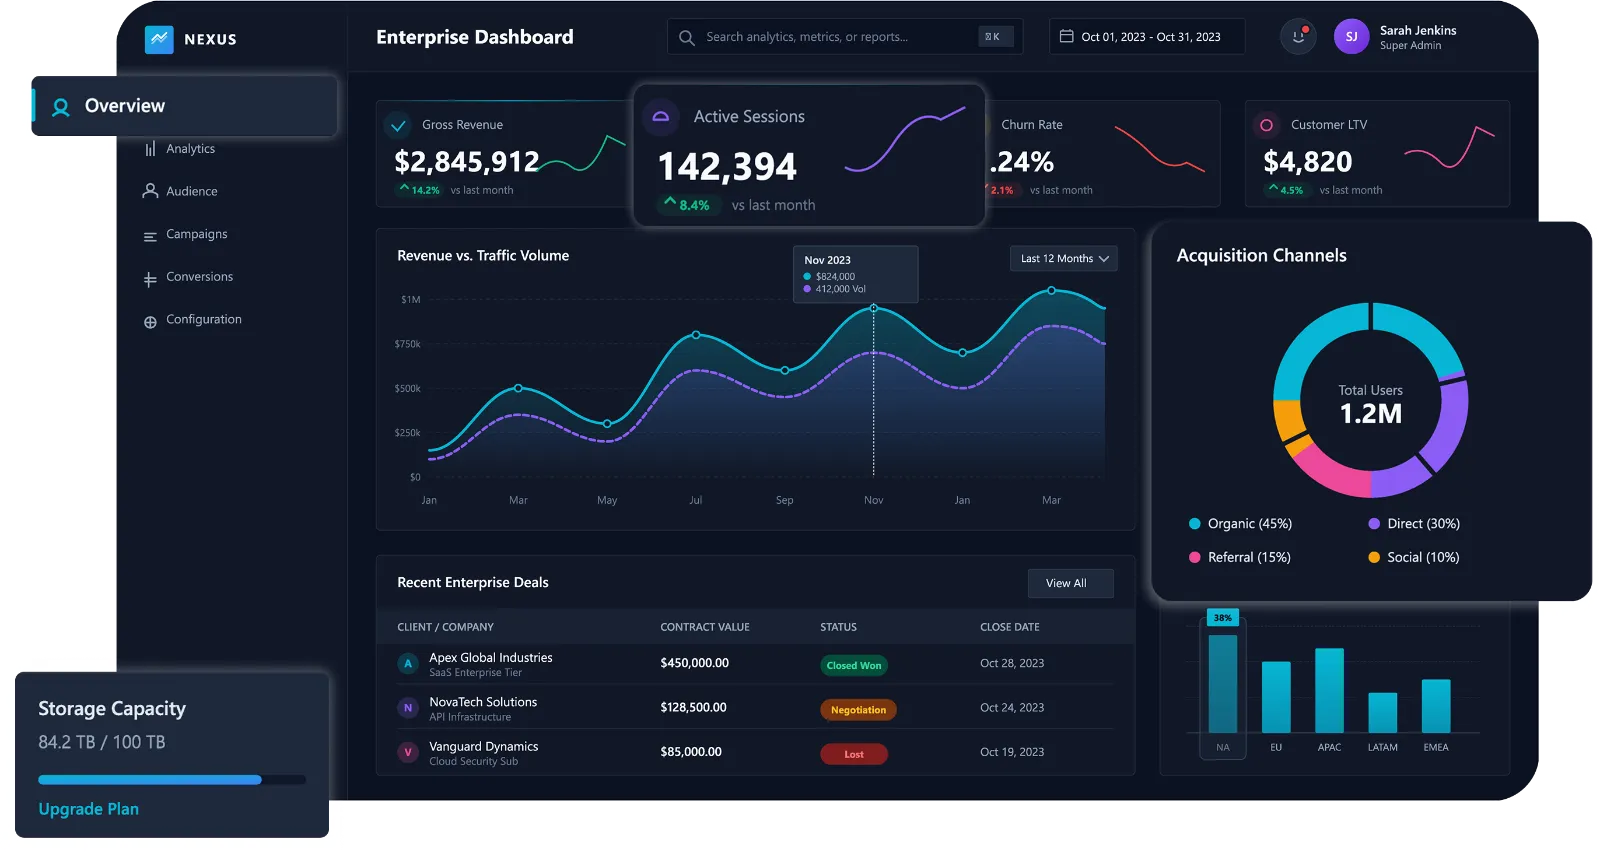This screenshot has width=1600, height=853.
Task: Click the Customer LTV circle icon
Action: click(1266, 125)
